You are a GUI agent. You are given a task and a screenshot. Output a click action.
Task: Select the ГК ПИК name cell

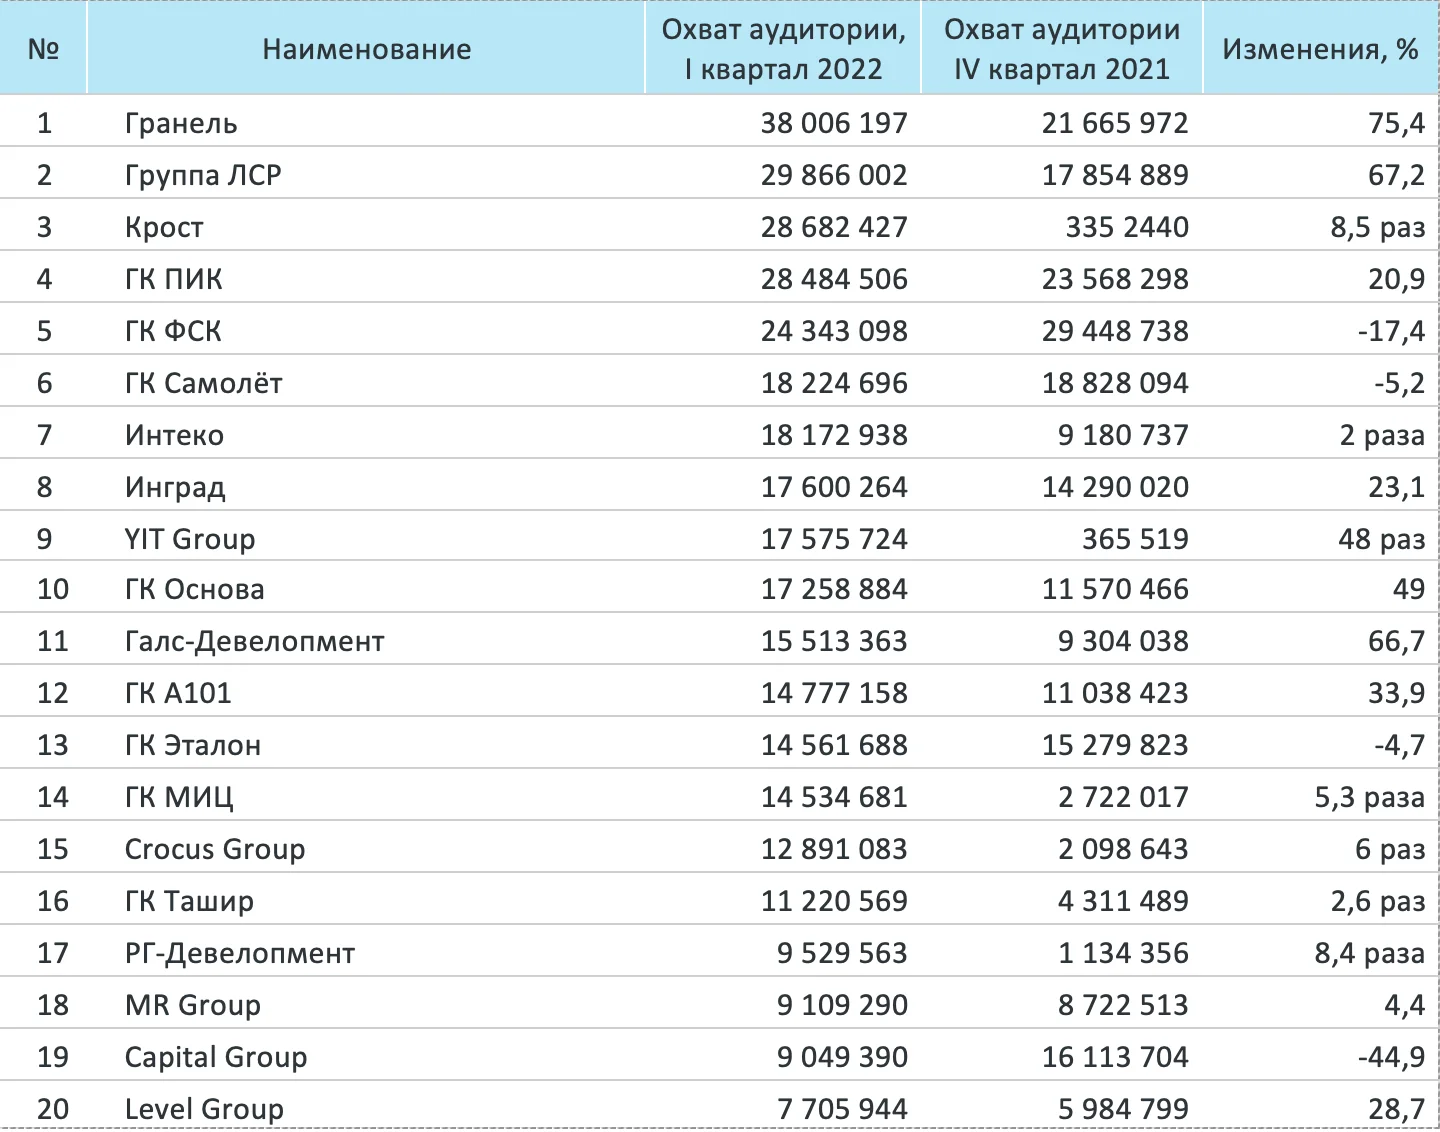173,279
